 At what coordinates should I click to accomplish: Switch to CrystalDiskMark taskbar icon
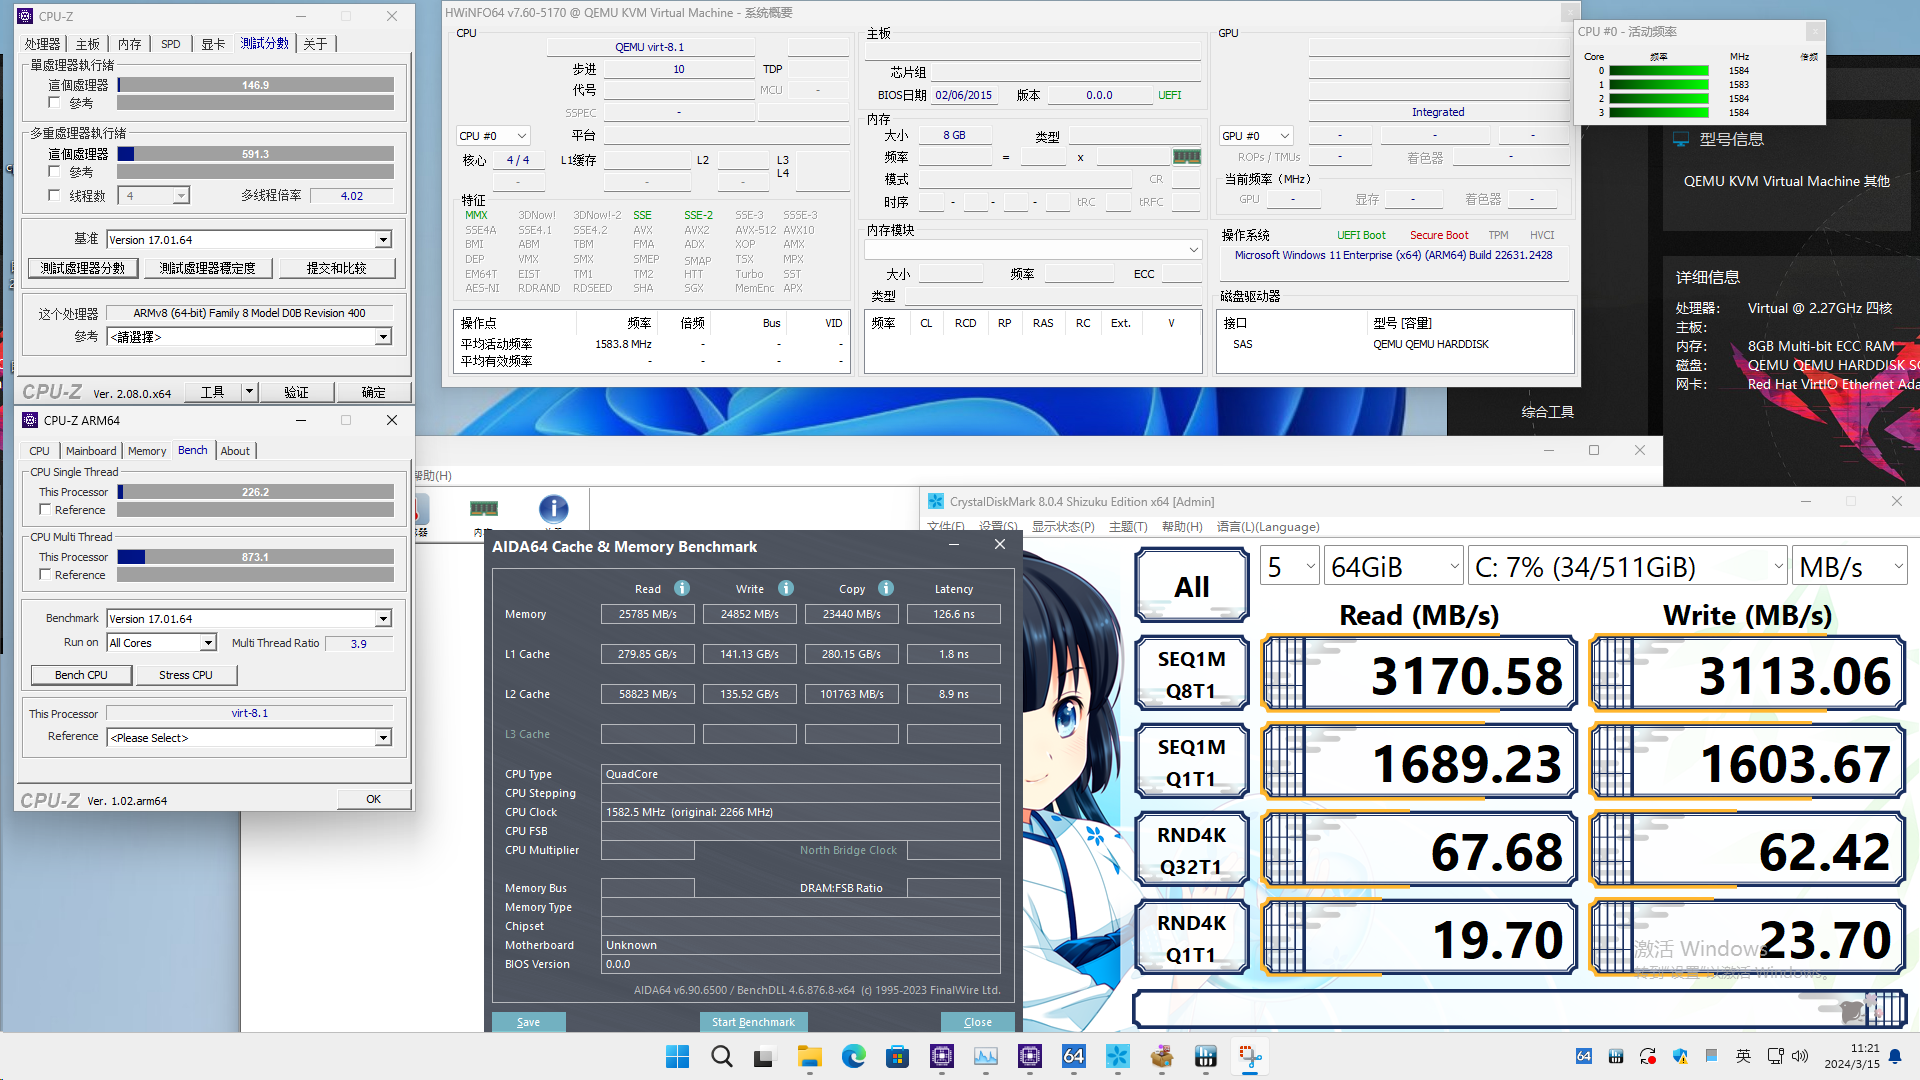coord(1117,1056)
